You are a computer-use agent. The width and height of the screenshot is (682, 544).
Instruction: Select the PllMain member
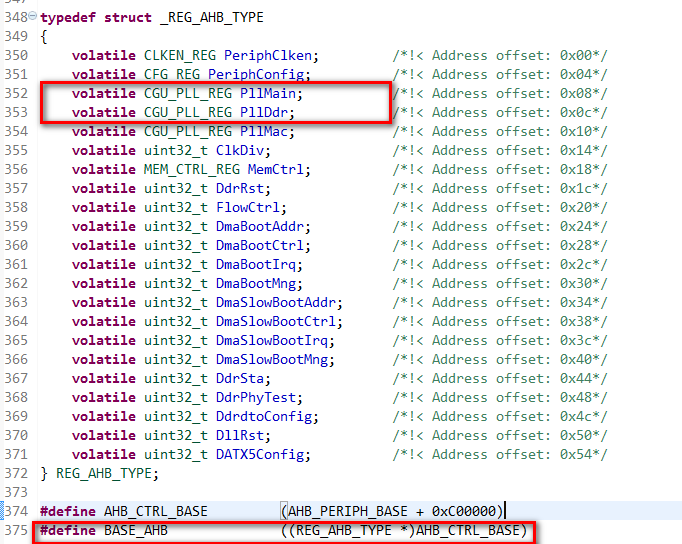pos(268,93)
